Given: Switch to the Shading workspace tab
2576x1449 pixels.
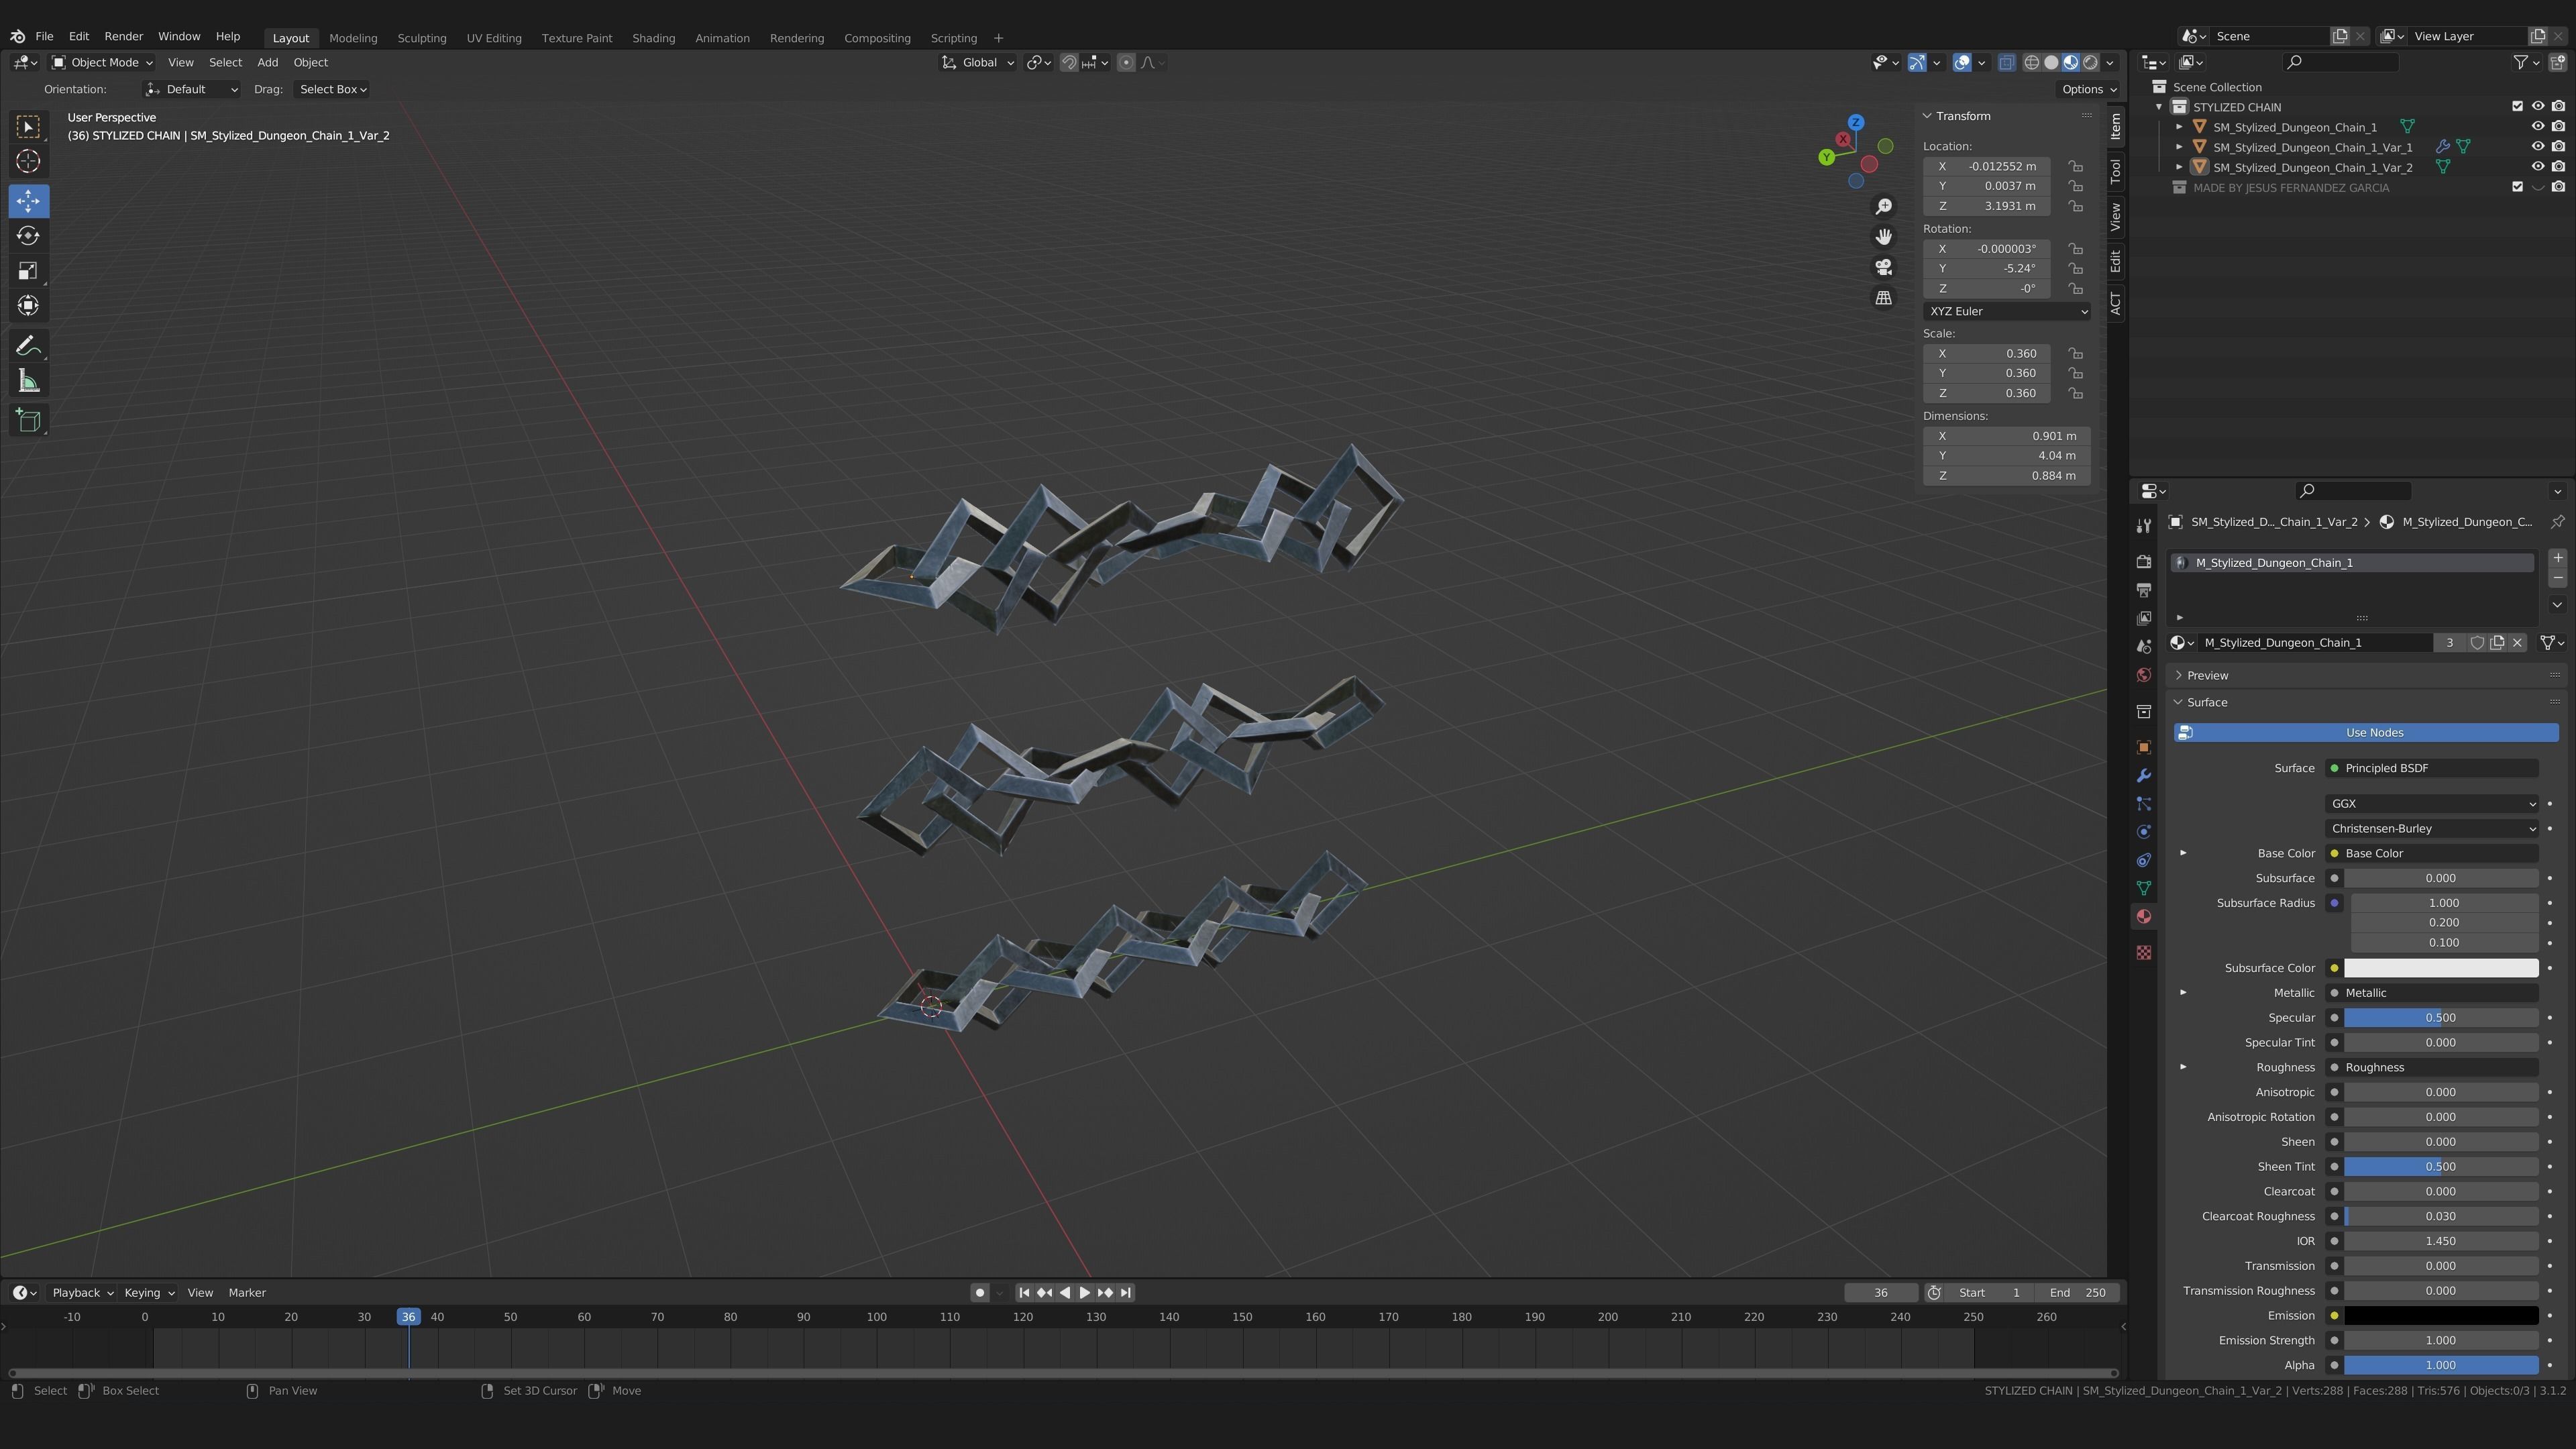Looking at the screenshot, I should point(653,38).
